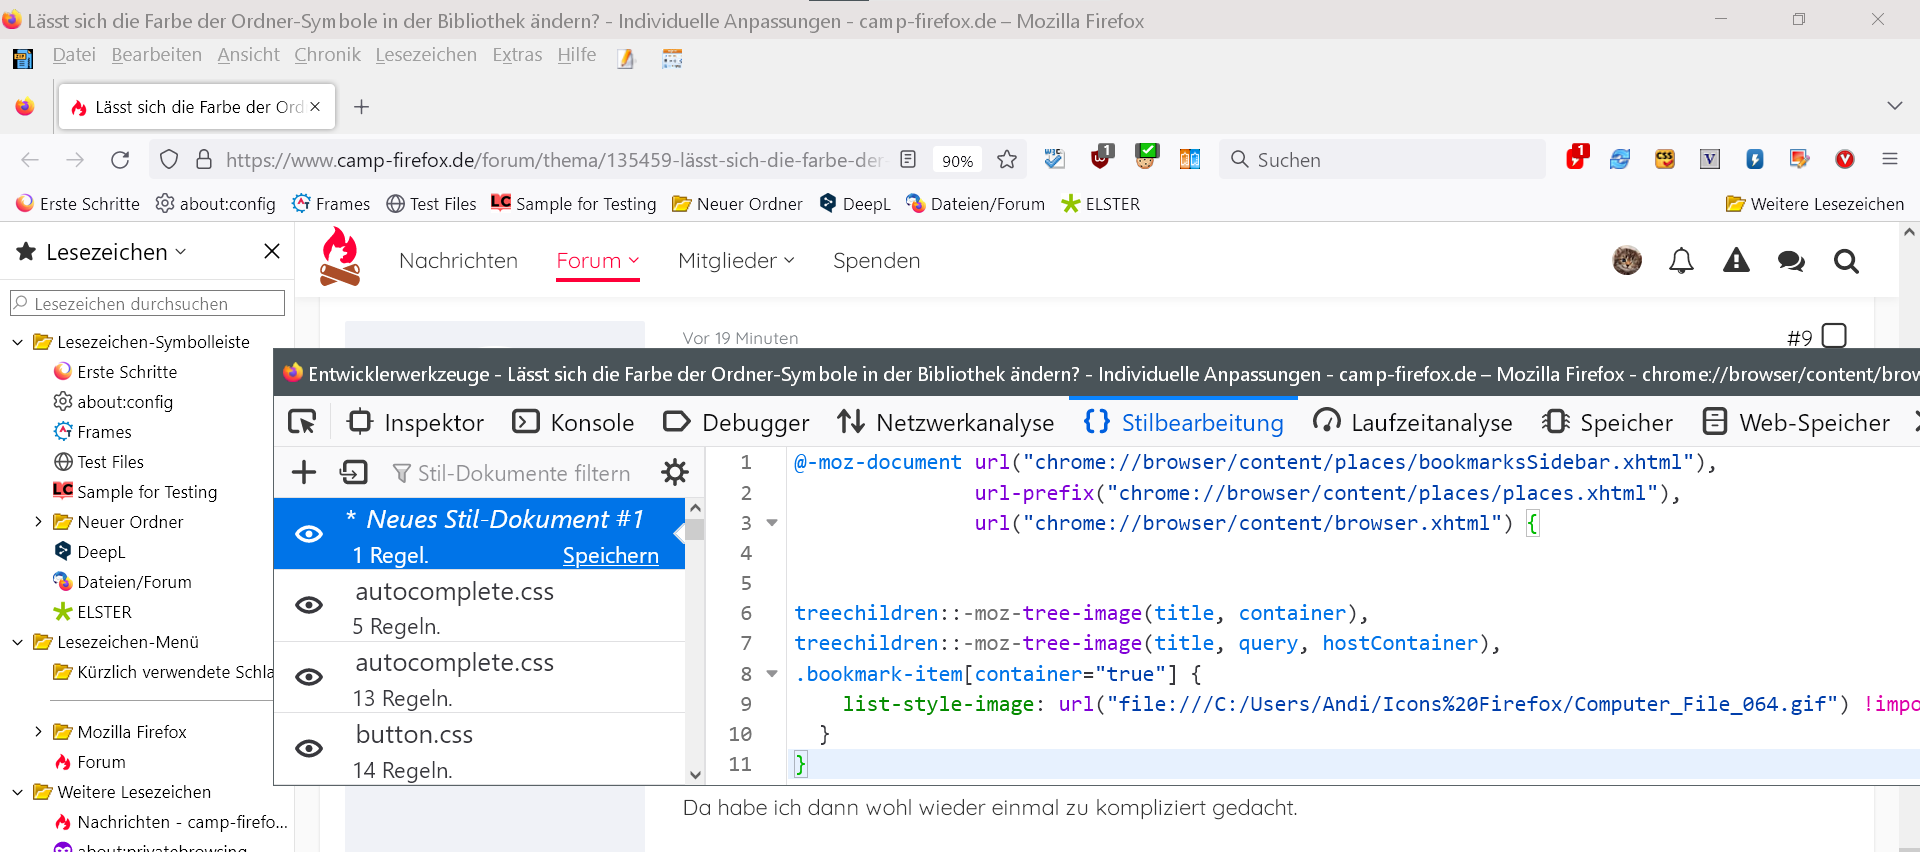Open the Nachrichten forum link

pyautogui.click(x=458, y=261)
